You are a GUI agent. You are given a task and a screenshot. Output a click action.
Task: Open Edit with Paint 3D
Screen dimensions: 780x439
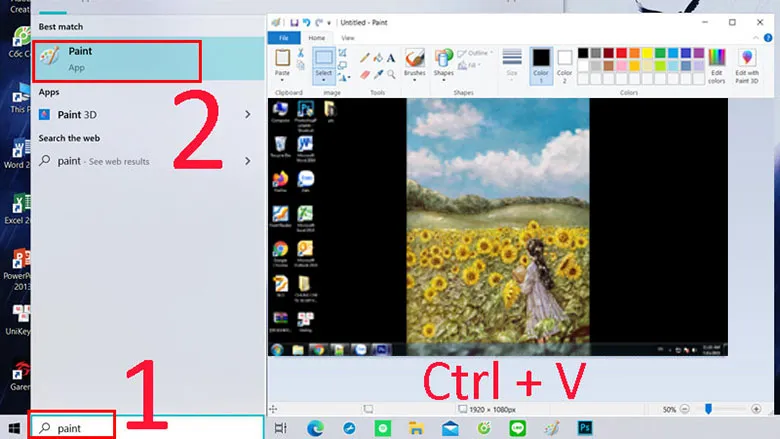coord(747,64)
